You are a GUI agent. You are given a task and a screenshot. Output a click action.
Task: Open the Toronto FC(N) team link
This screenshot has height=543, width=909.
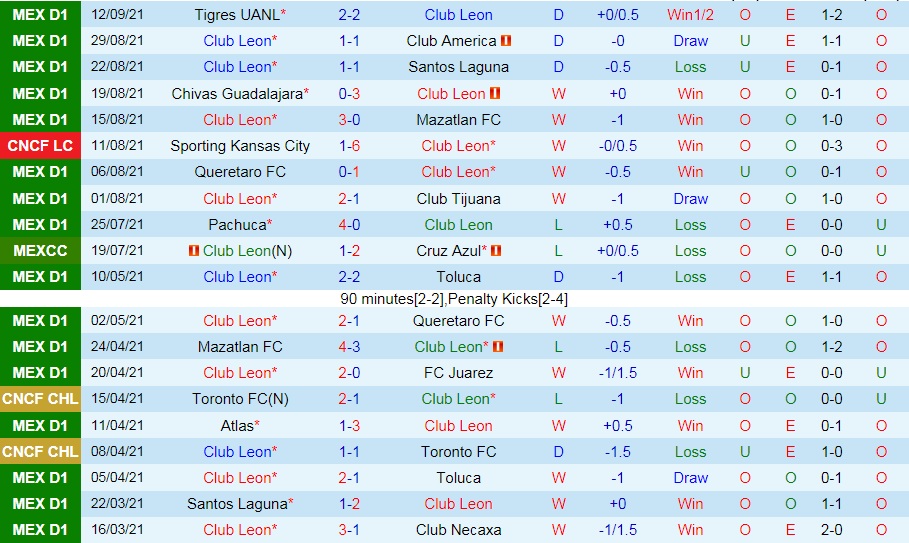coord(240,399)
